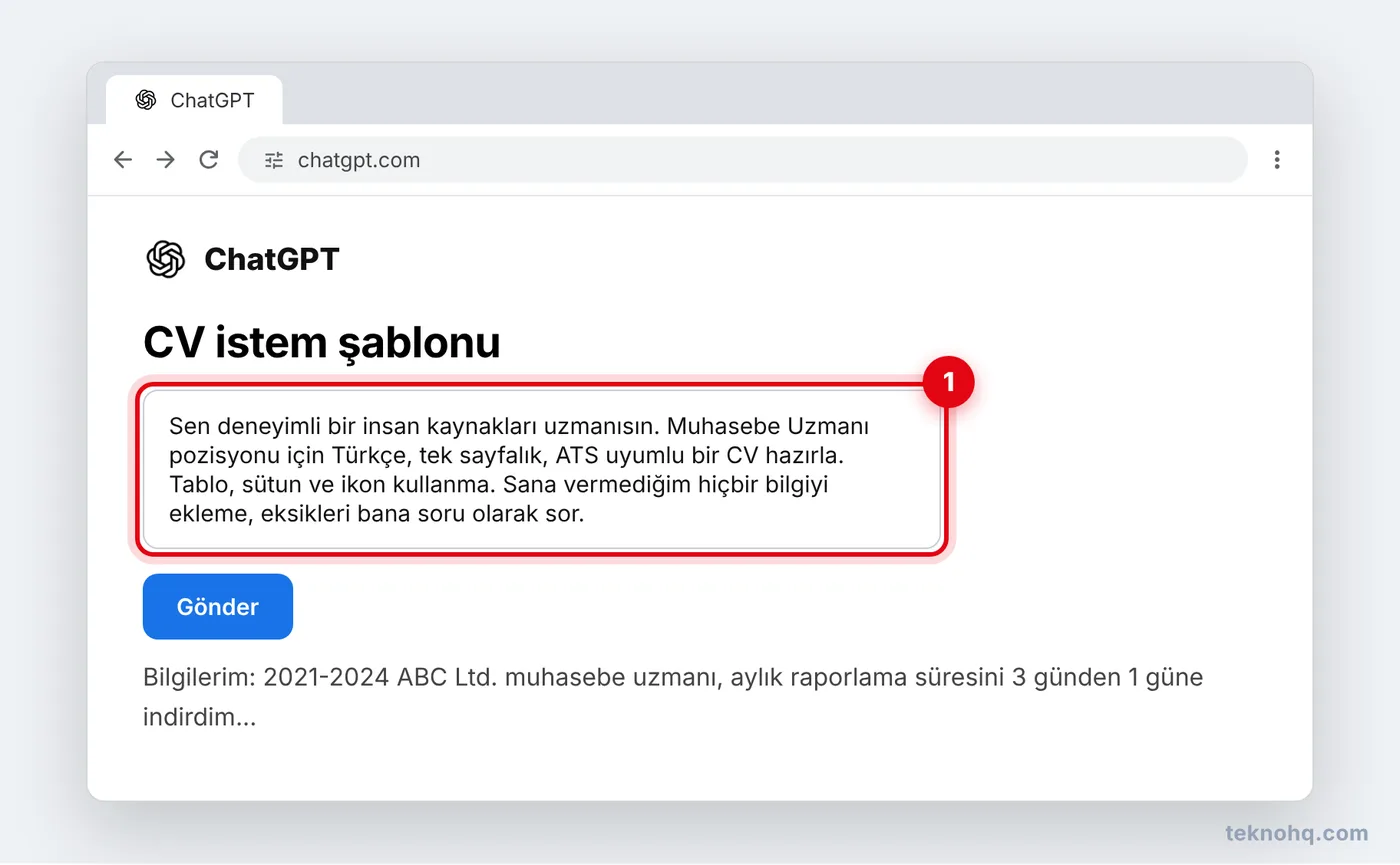Viewport: 1400px width, 865px height.
Task: Reload the chatgpt.com page
Action: click(209, 160)
